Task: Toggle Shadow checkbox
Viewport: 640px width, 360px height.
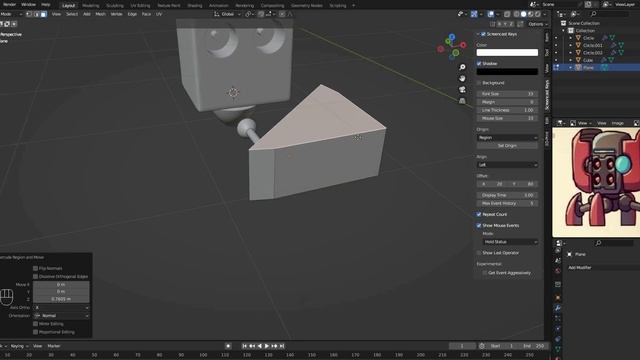Action: coord(479,64)
